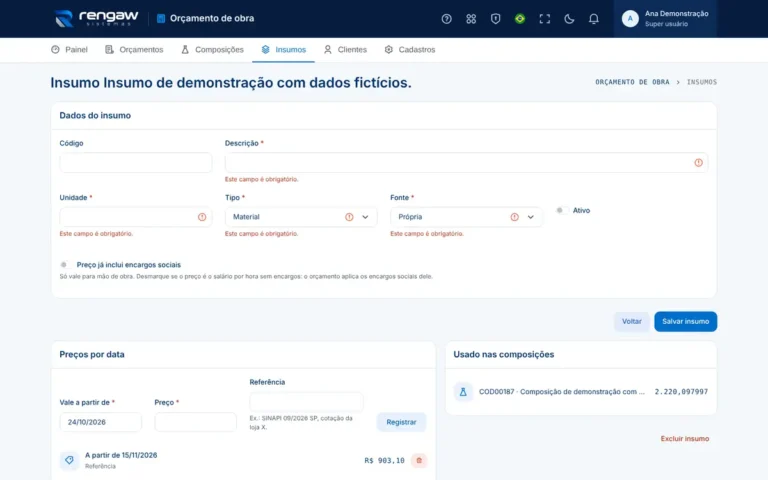Screen dimensions: 768x480
Task: Click the Dados do insumo heading
Action: (x=95, y=116)
